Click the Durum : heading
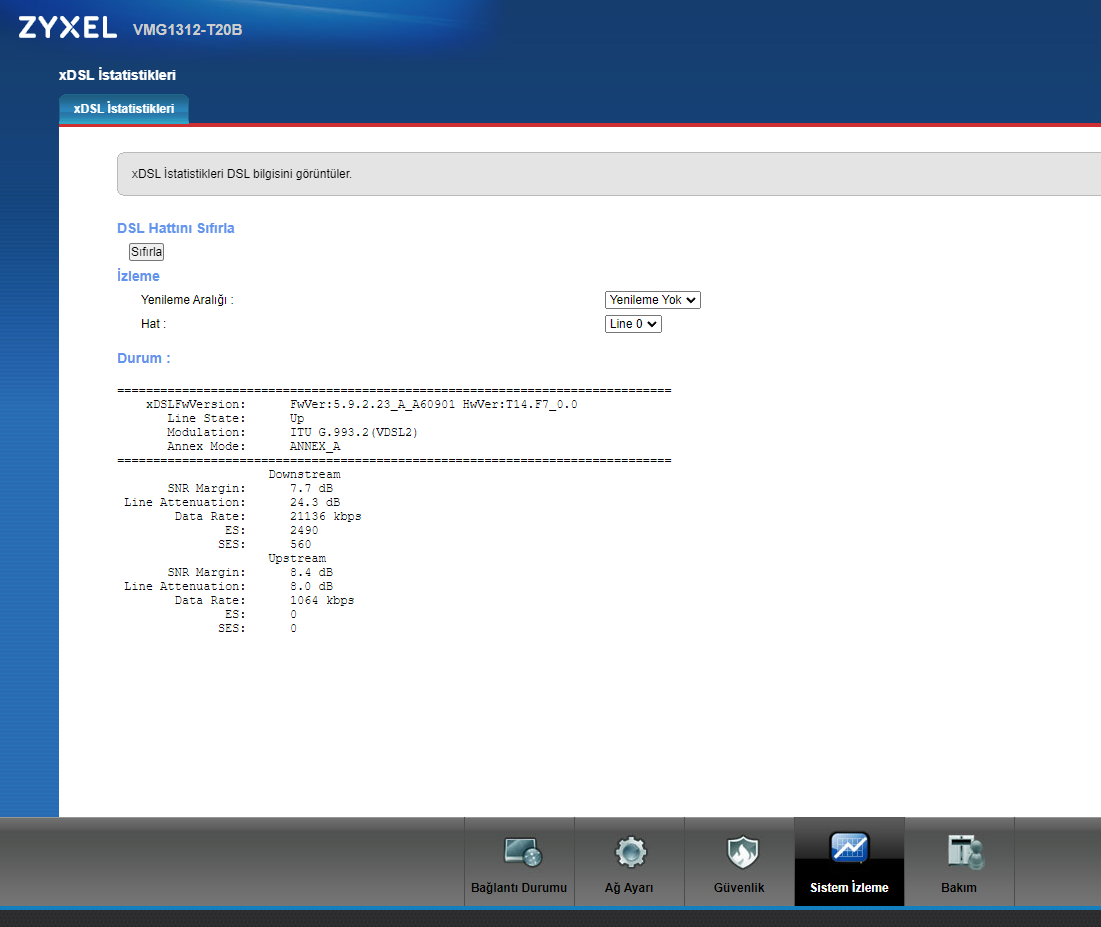 (144, 358)
